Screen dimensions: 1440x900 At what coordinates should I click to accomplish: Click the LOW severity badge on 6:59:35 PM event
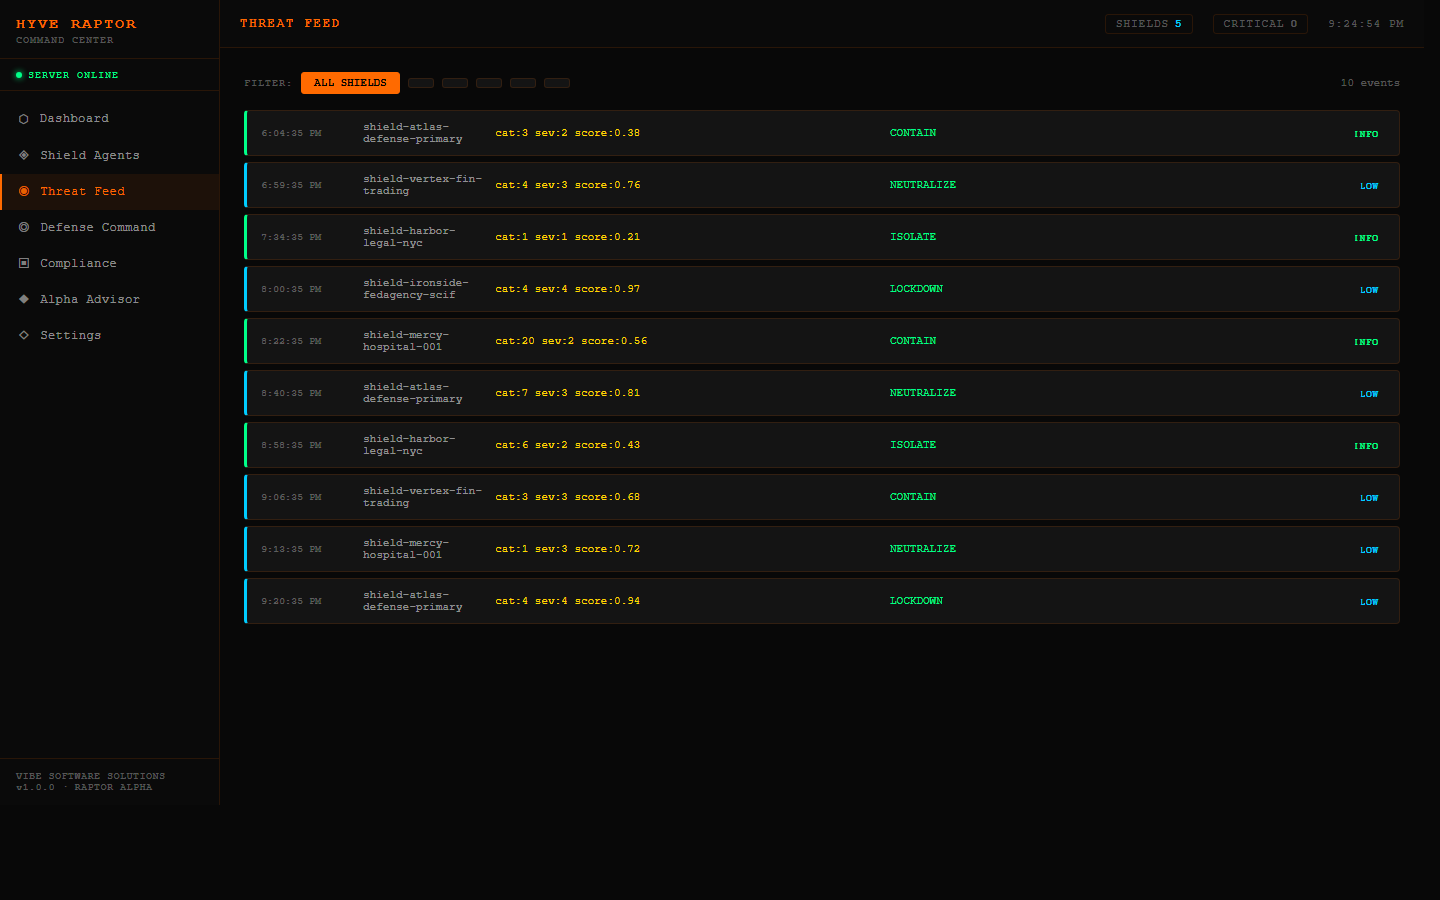point(1369,186)
